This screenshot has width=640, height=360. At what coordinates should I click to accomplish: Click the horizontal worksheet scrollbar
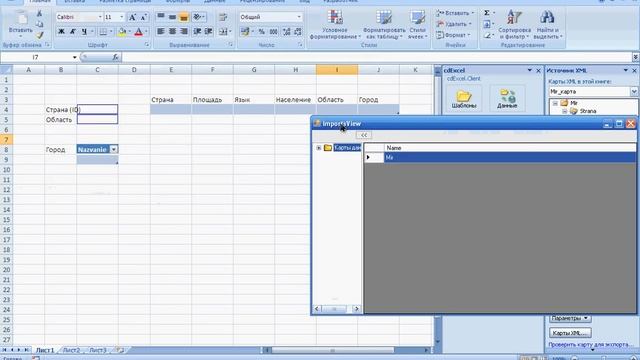coord(333,350)
